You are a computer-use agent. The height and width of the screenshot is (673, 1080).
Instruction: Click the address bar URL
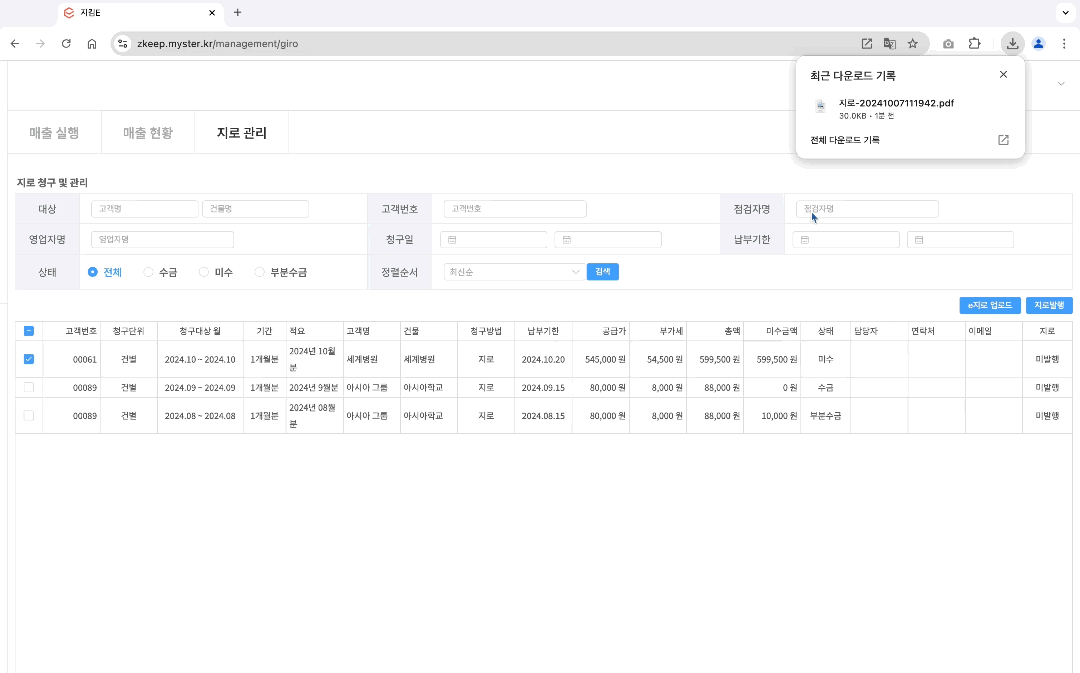218,43
